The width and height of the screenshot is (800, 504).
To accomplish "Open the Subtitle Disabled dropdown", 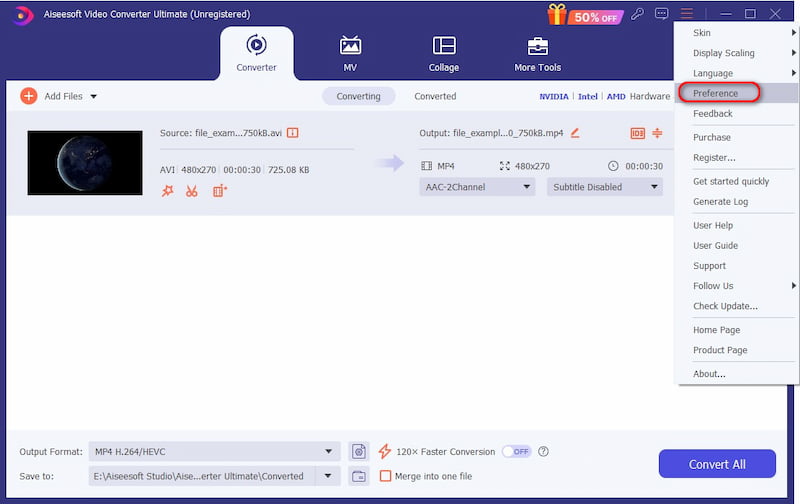I will click(x=605, y=187).
